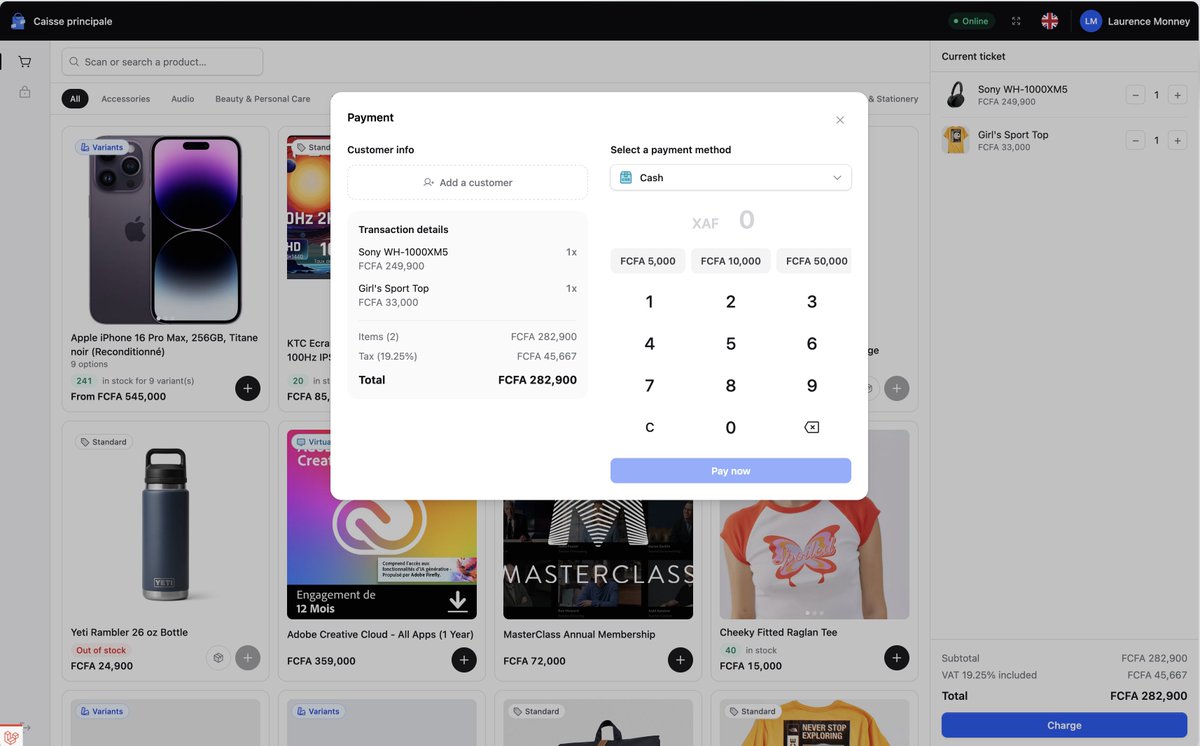The height and width of the screenshot is (746, 1200).
Task: Click the keypad backspace icon
Action: point(812,428)
